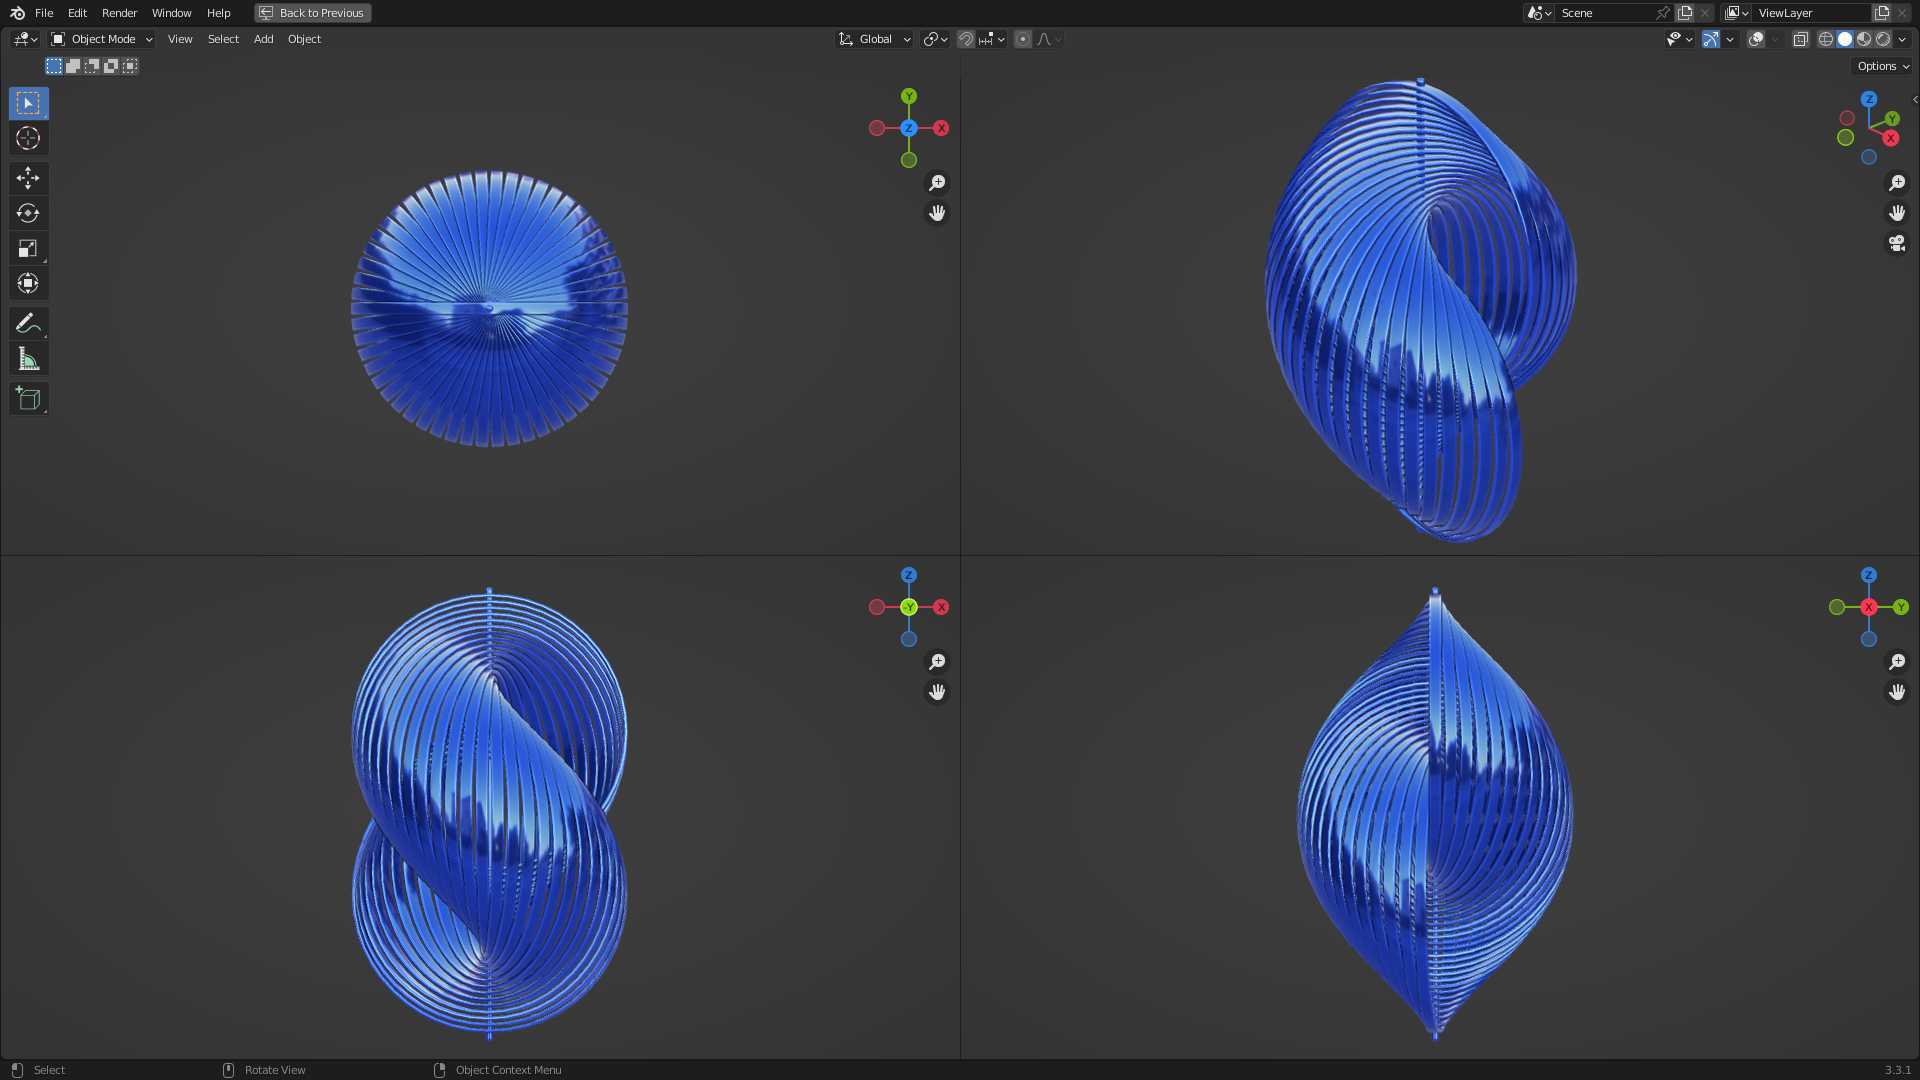Click pan hand icon in bottom-right viewport
The width and height of the screenshot is (1920, 1080).
pyautogui.click(x=1897, y=692)
